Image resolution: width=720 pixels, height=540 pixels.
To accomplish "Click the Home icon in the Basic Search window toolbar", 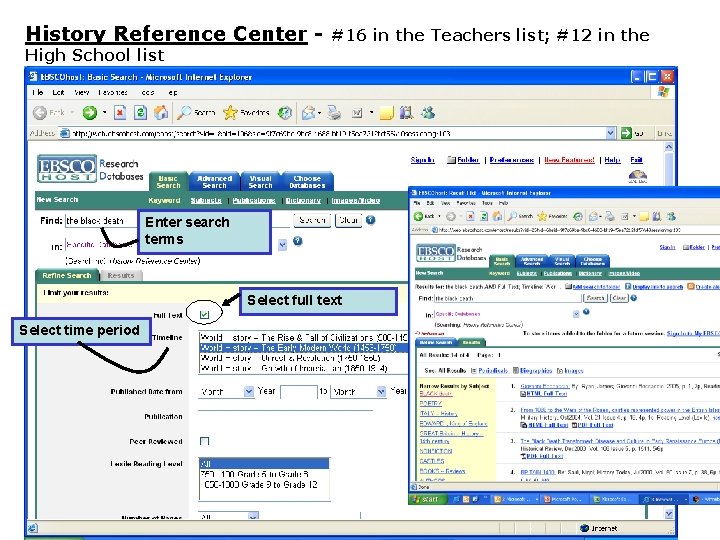I will point(160,112).
